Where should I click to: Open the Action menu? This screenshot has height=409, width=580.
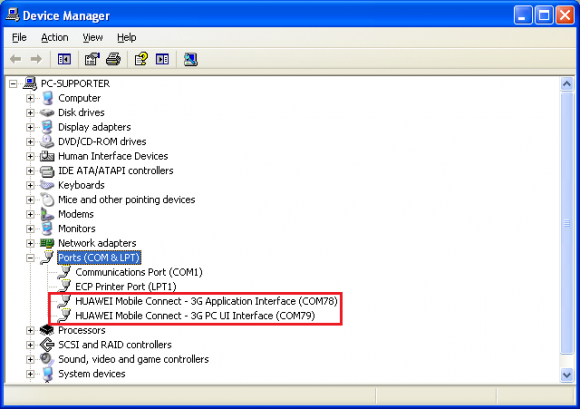pos(55,37)
